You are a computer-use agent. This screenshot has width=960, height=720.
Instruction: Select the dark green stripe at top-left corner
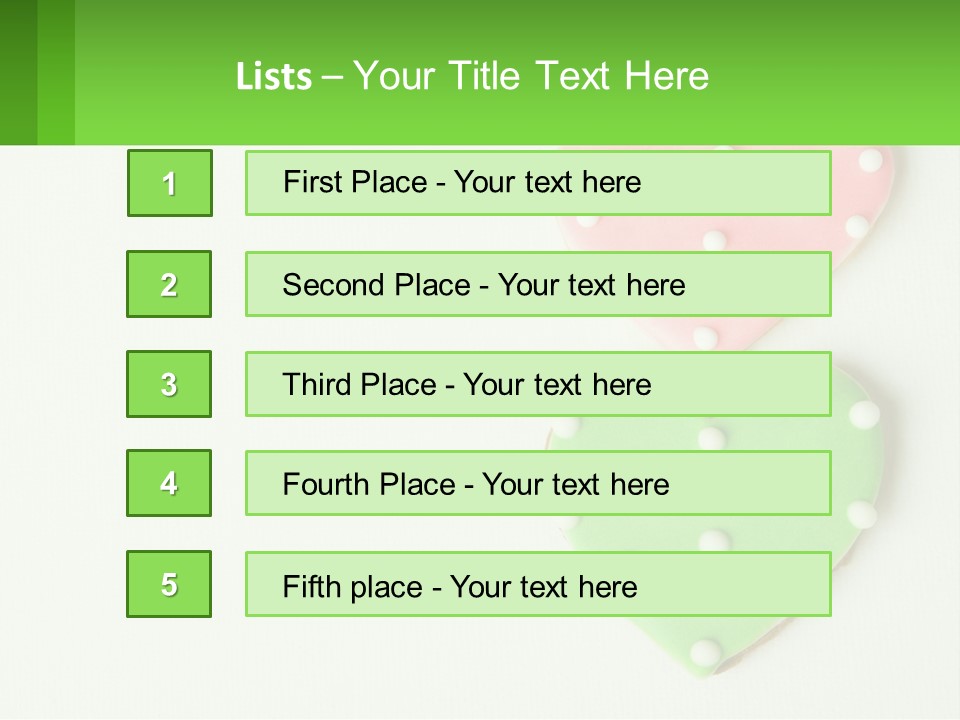coord(18,72)
